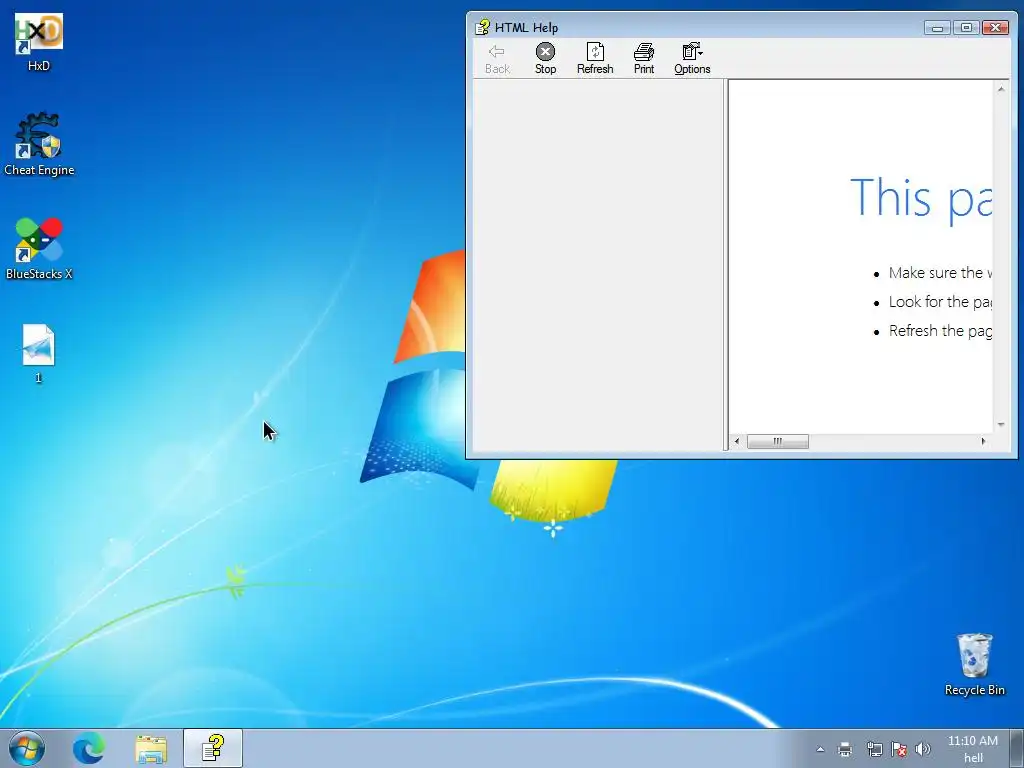This screenshot has height=768, width=1024.
Task: Select the Recycle Bin icon
Action: coord(974,664)
